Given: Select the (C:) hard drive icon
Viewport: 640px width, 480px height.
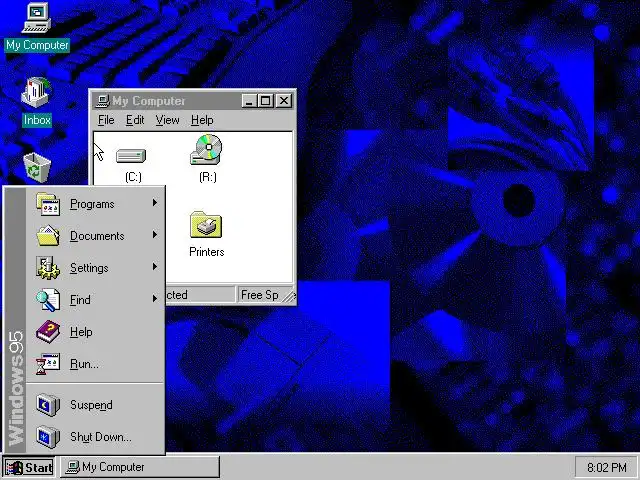Looking at the screenshot, I should 131,156.
